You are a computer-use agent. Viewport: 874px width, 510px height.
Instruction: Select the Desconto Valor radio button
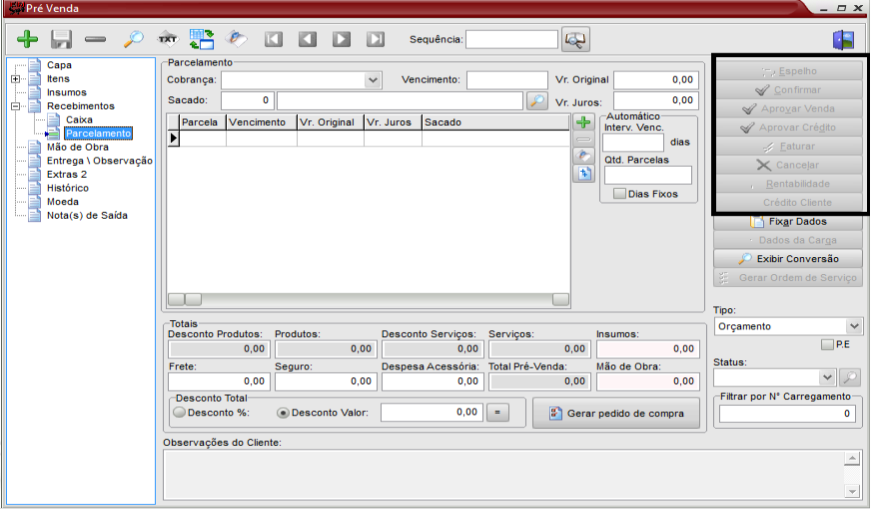[x=283, y=413]
